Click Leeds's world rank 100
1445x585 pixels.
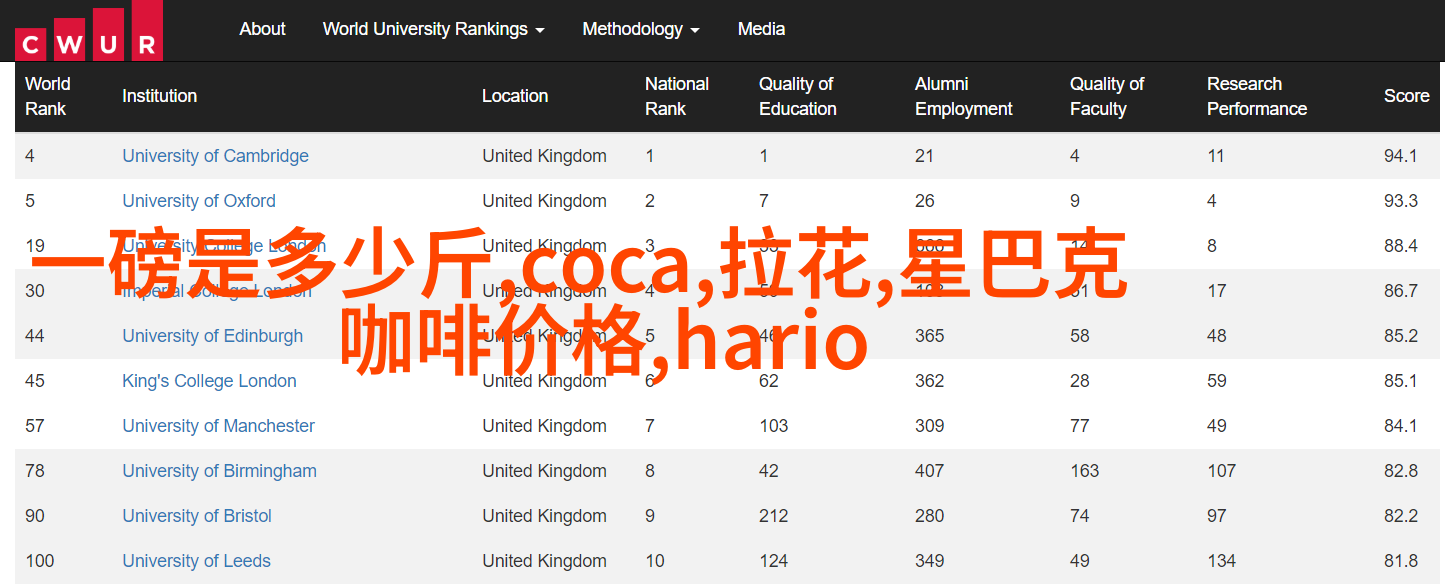point(40,561)
